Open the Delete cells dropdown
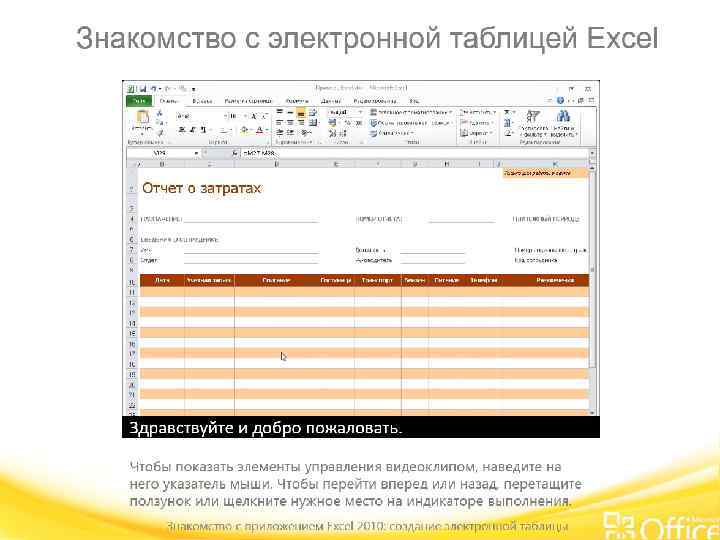This screenshot has height=540, width=720. pos(477,123)
